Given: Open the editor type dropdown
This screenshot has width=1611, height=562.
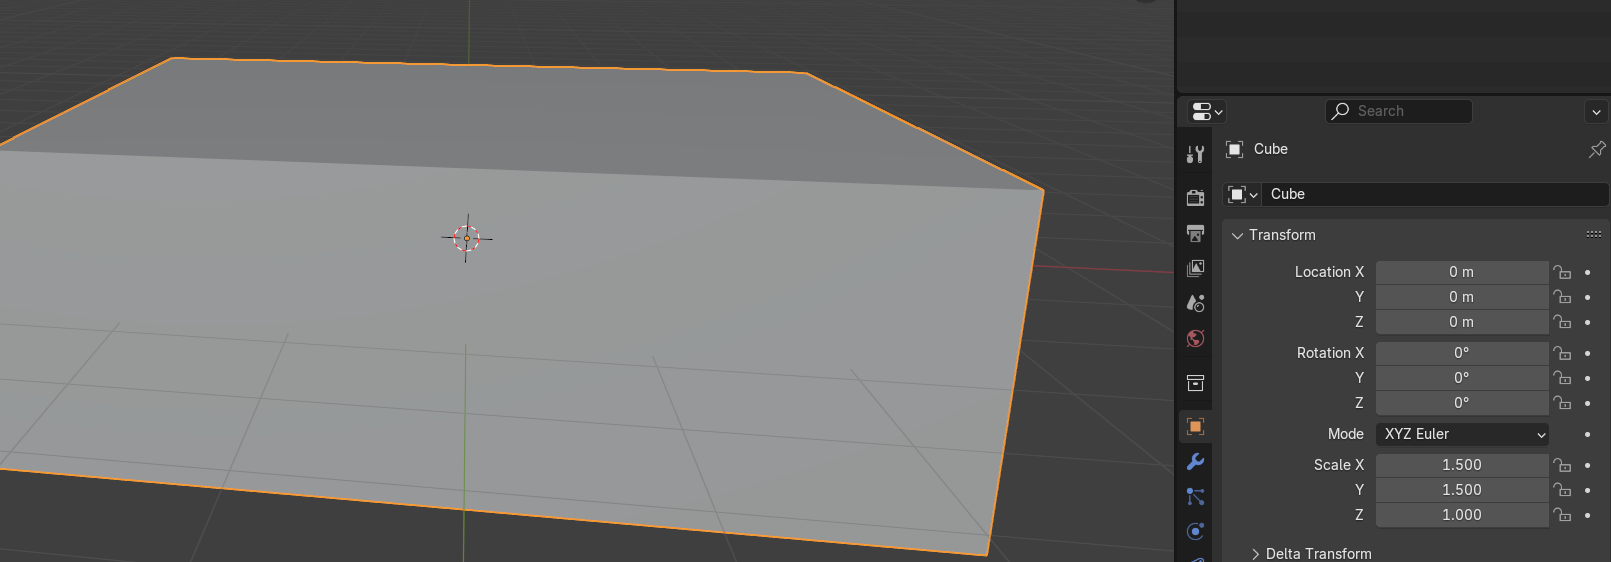Looking at the screenshot, I should pos(1207,111).
